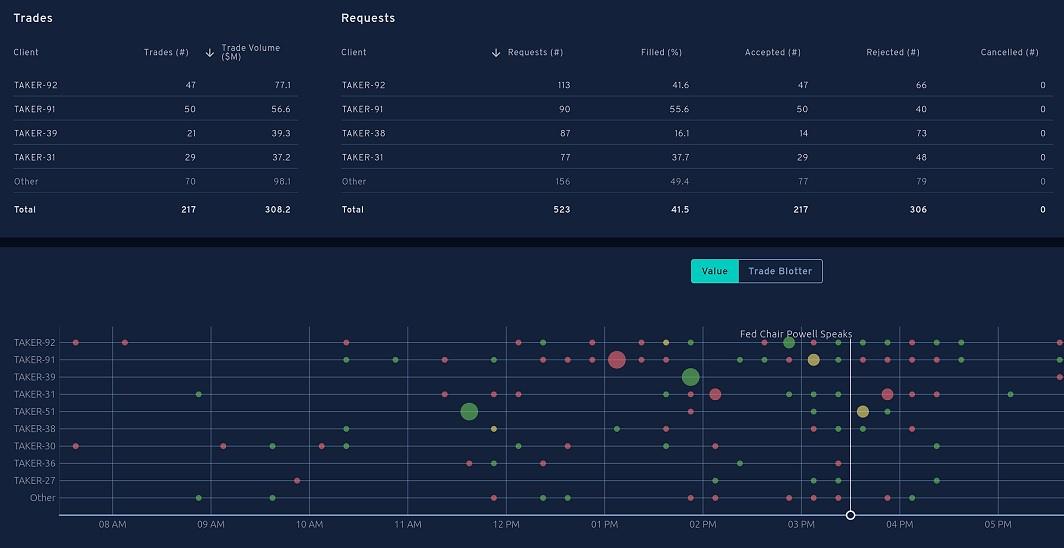Viewport: 1064px width, 548px height.
Task: Sort Trades table by Trade Volume arrow
Action: point(210,52)
